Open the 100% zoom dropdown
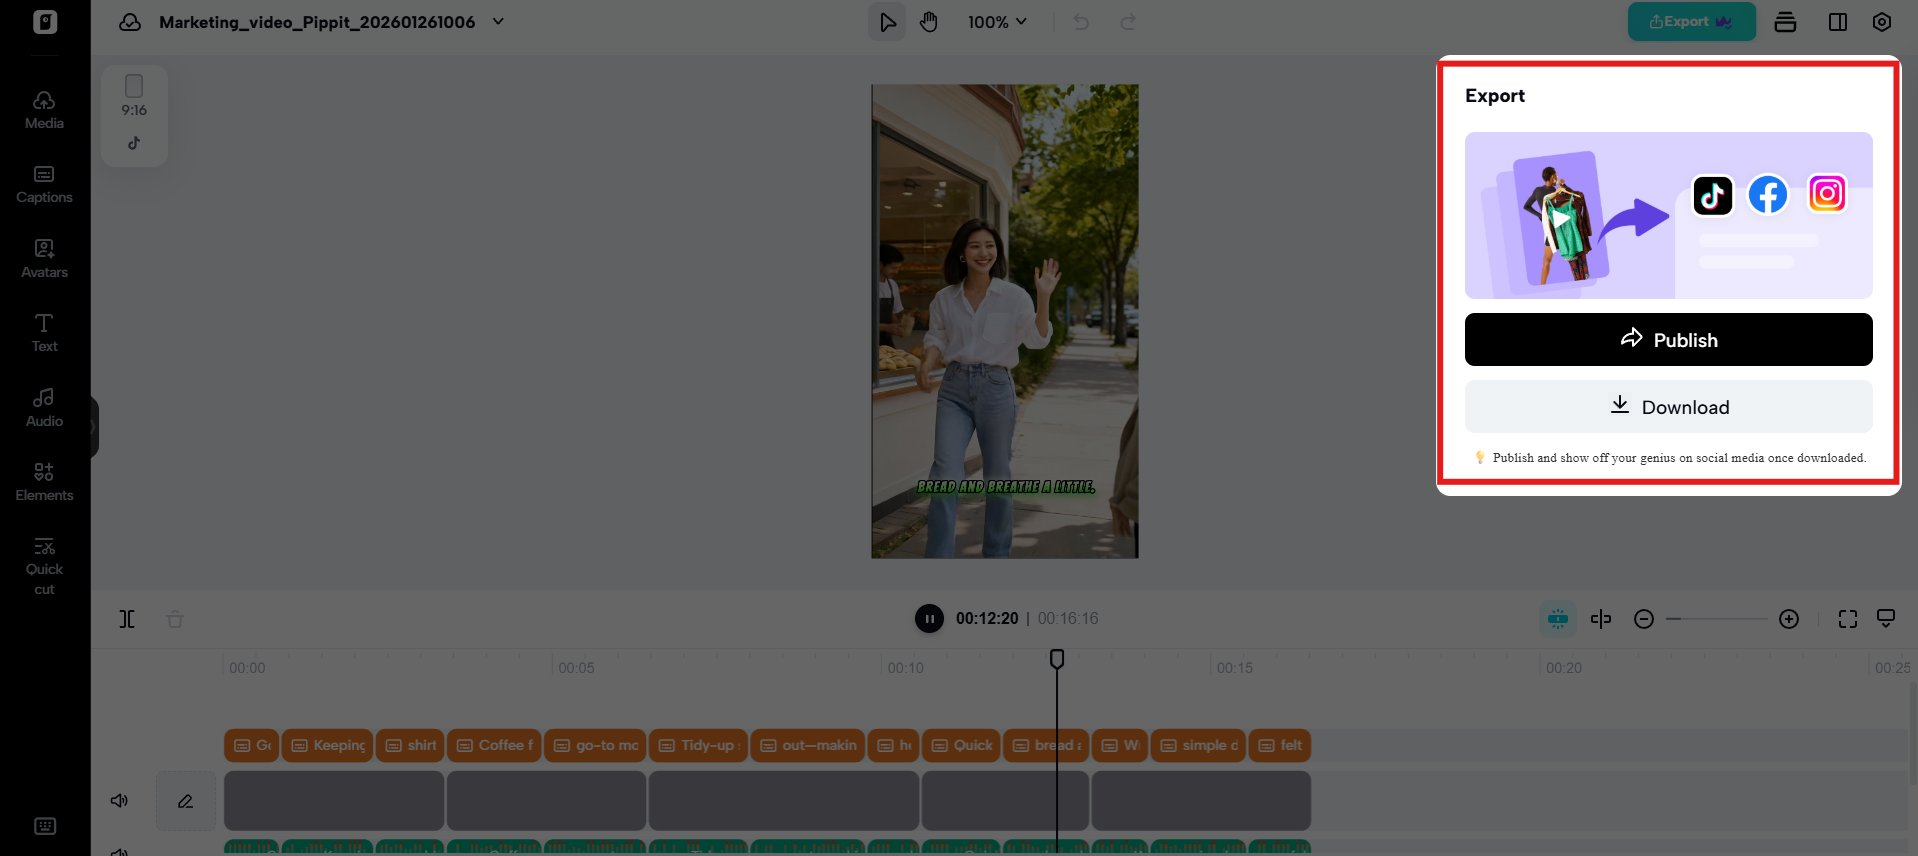1918x856 pixels. coord(997,22)
